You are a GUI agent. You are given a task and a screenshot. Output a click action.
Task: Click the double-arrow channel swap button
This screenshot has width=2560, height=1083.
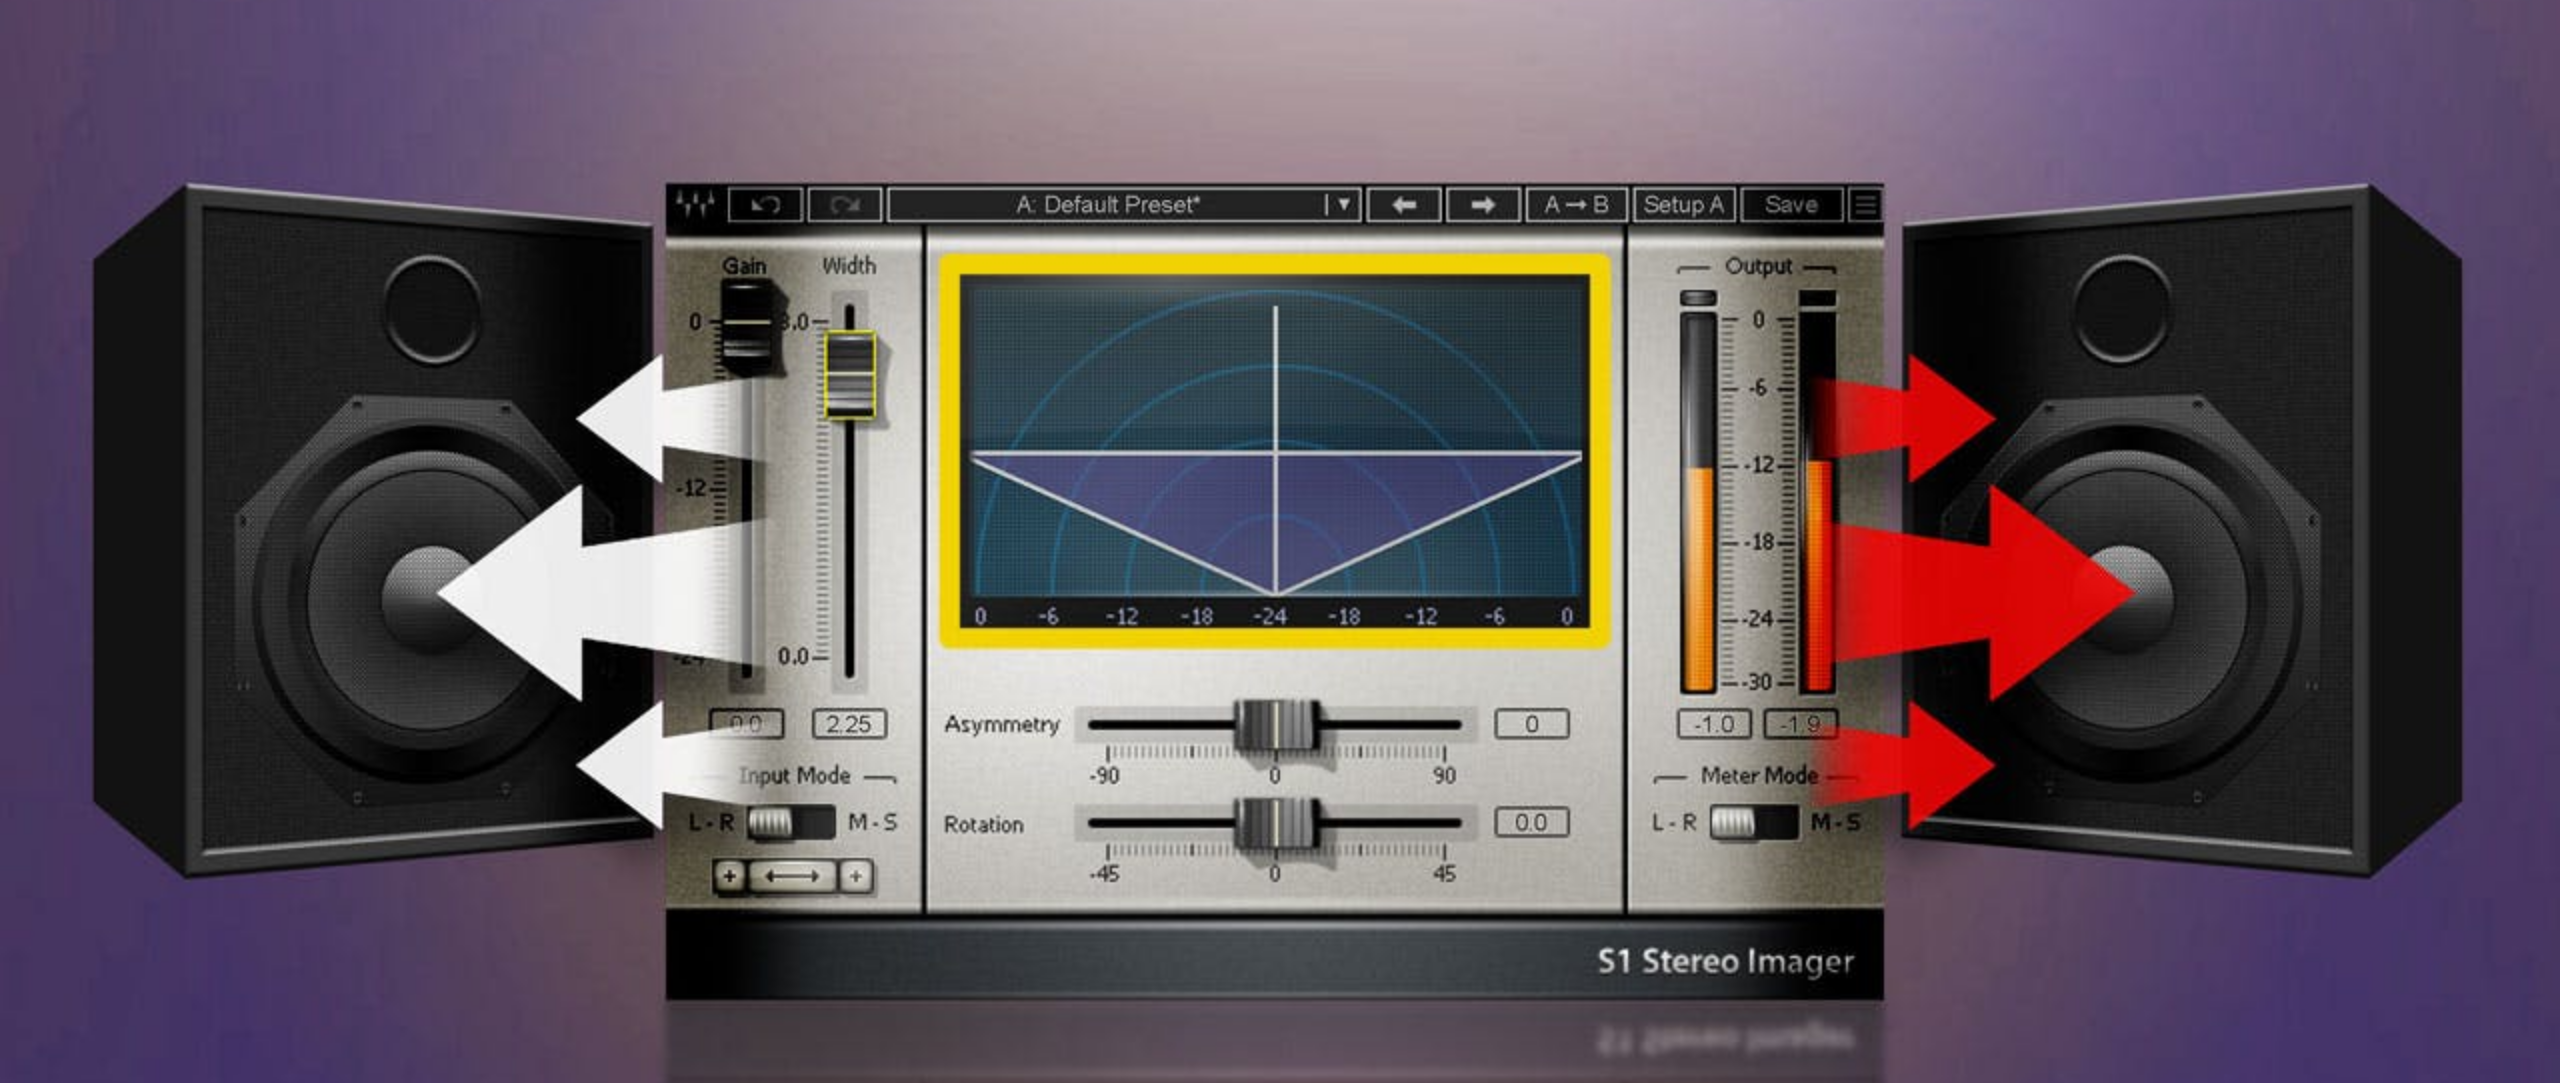pos(791,876)
